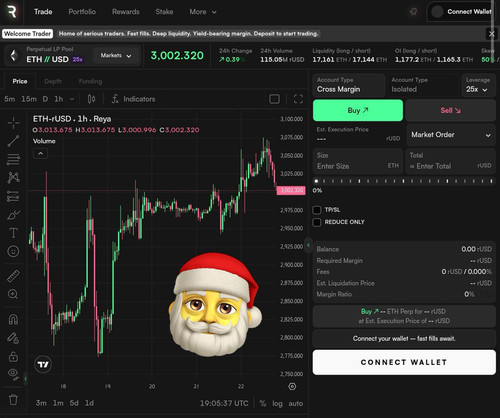Click the TradingView logo on chart
The height and width of the screenshot is (418, 500).
click(x=43, y=364)
